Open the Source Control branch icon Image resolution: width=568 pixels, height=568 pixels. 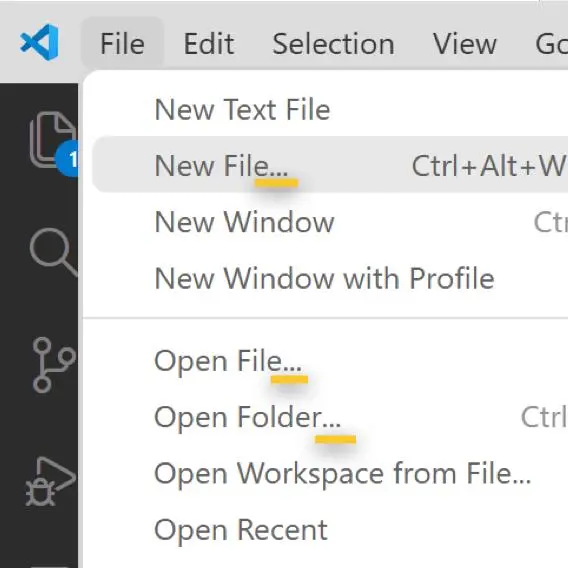(x=54, y=365)
